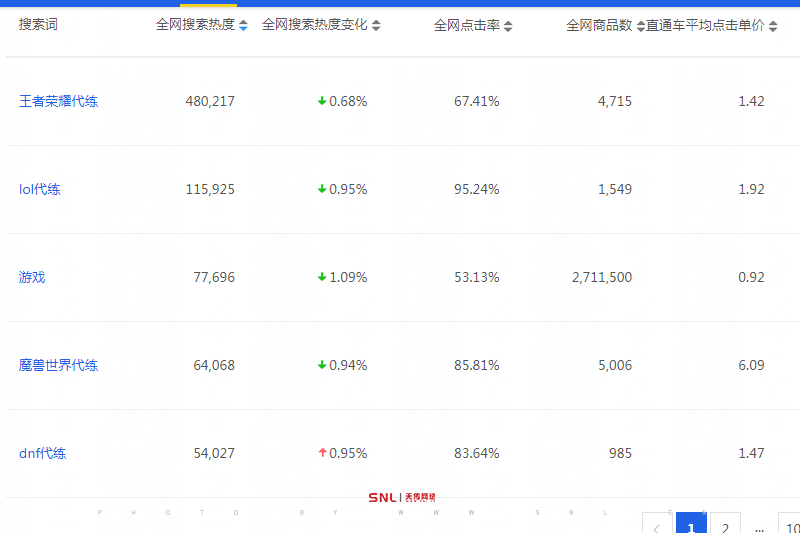The height and width of the screenshot is (533, 800).
Task: Sort by 直通车平均点击单价 column arrows
Action: pyautogui.click(x=773, y=26)
